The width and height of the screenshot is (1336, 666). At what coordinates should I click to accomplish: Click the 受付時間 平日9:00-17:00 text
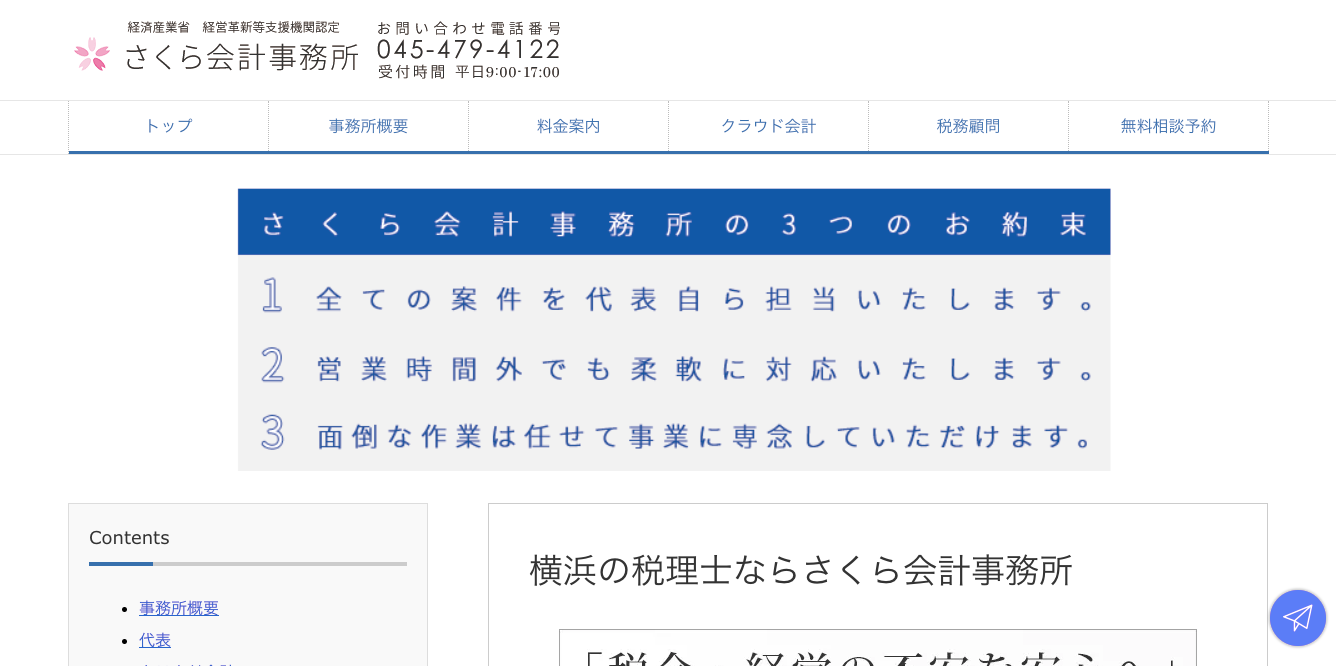tap(469, 72)
